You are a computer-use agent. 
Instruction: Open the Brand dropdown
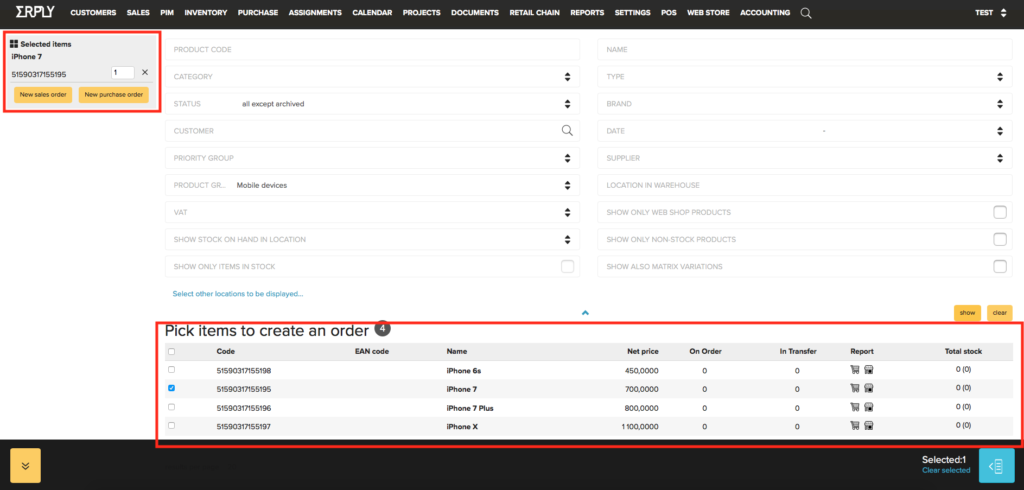click(x=805, y=103)
